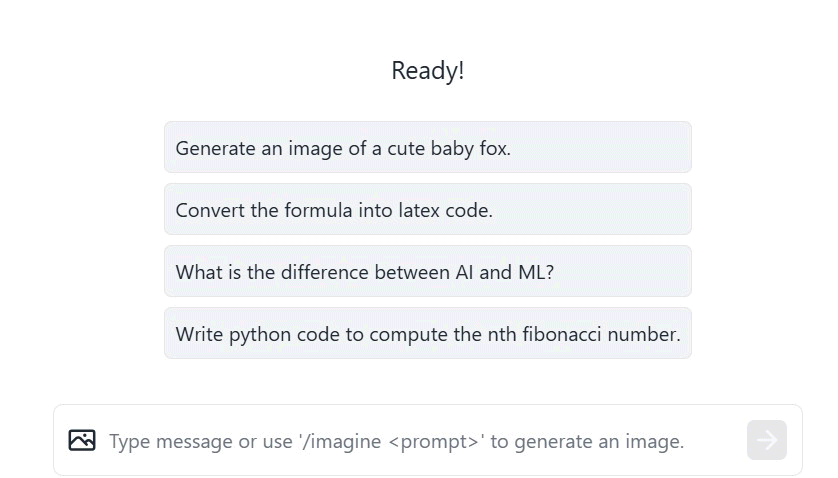The height and width of the screenshot is (478, 838).
Task: Attach an image using the landscape picture icon
Action: (x=82, y=440)
